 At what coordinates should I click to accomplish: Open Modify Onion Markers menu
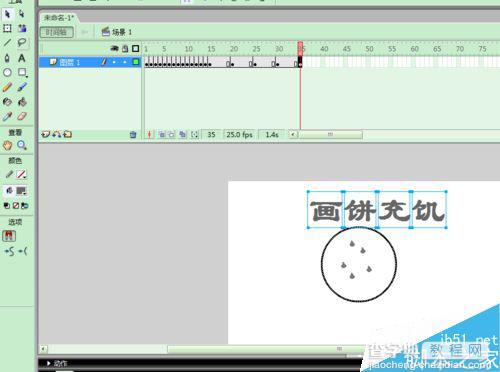(195, 135)
